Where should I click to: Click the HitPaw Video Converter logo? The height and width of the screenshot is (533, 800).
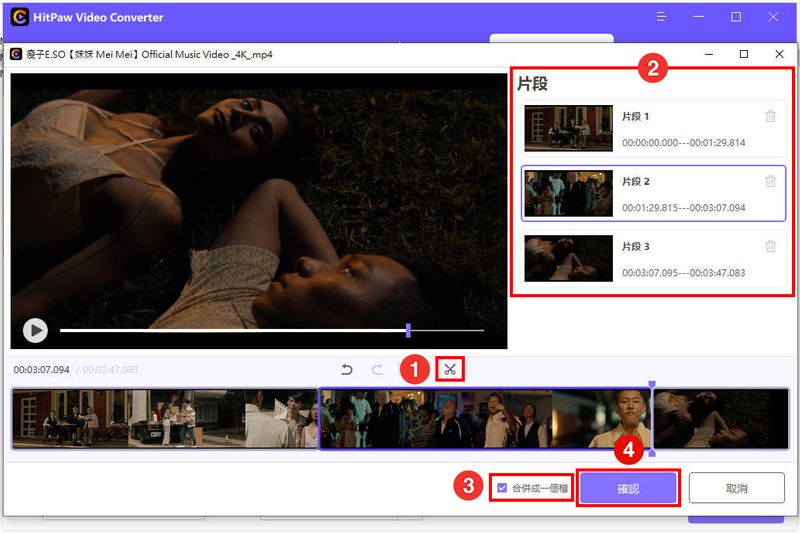coord(19,17)
